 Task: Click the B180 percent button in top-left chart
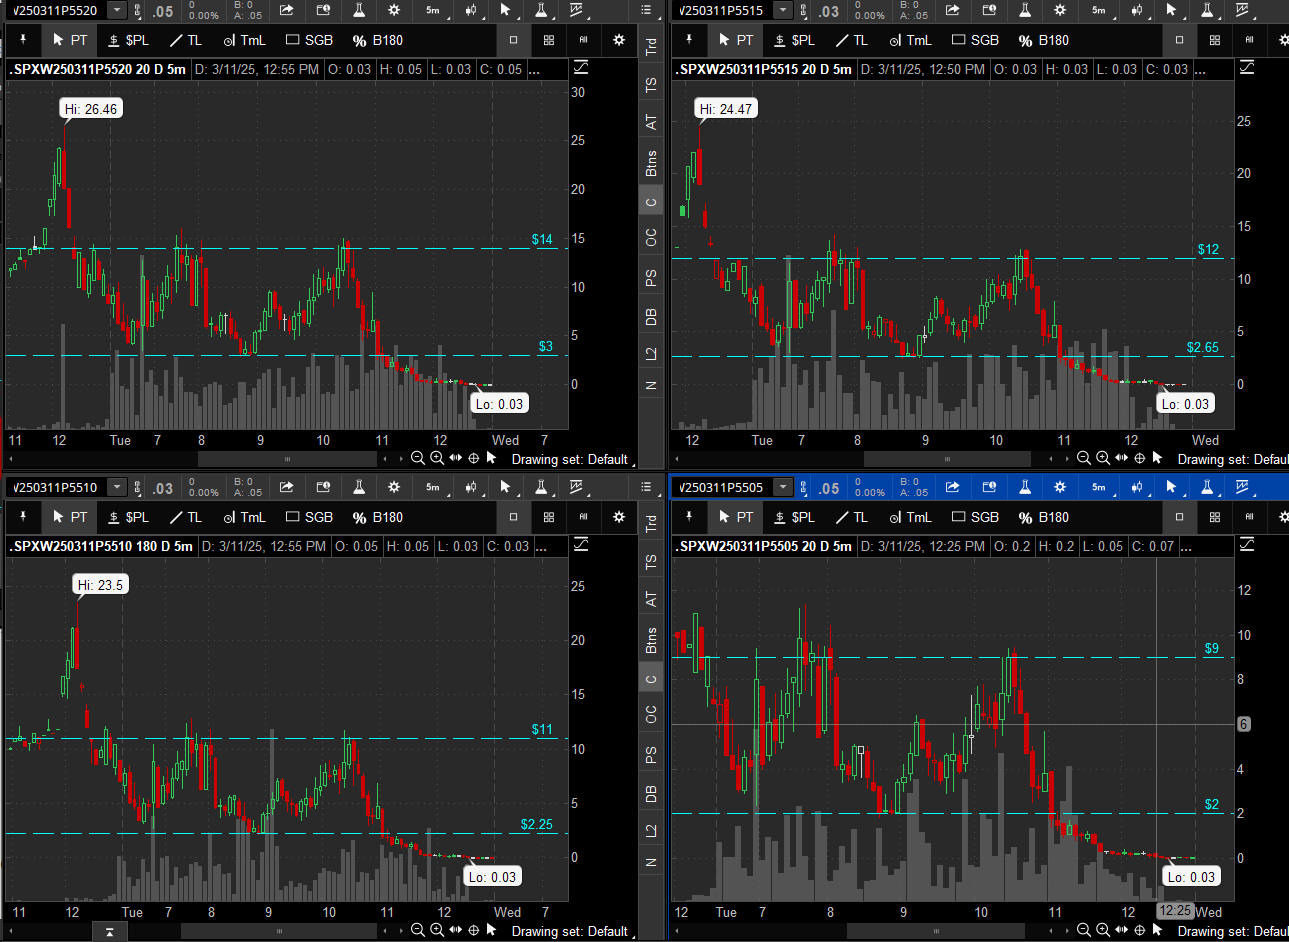pyautogui.click(x=378, y=40)
